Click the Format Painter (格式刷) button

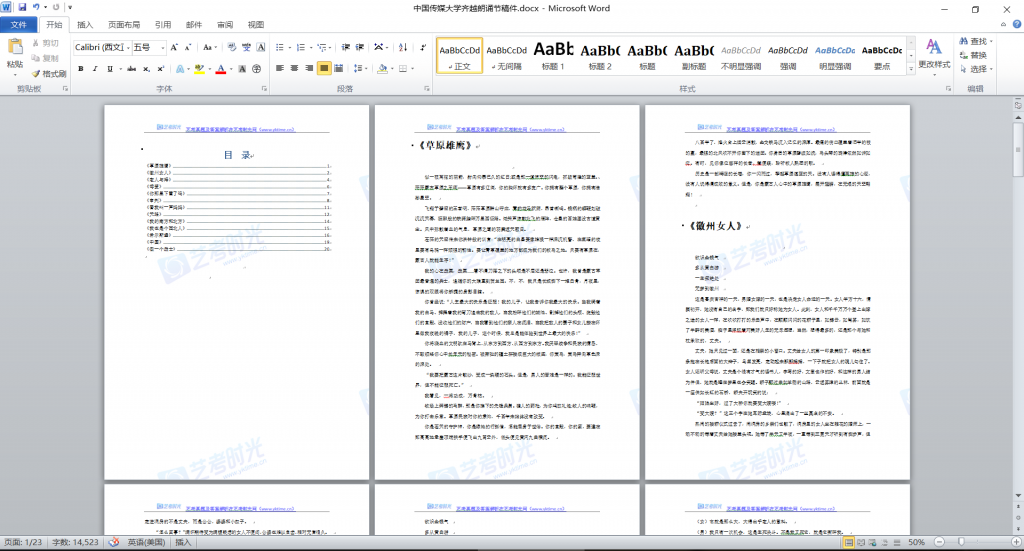[48, 74]
